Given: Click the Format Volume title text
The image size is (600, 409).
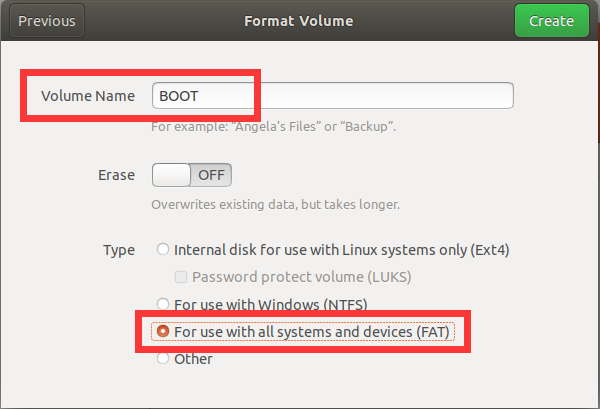Looking at the screenshot, I should pyautogui.click(x=298, y=21).
